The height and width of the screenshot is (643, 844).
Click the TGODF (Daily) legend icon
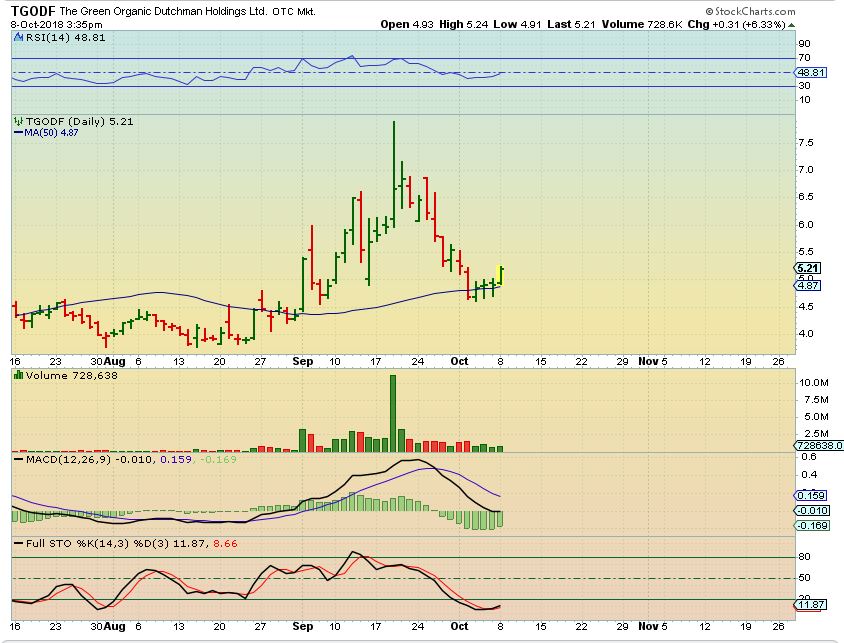17,121
